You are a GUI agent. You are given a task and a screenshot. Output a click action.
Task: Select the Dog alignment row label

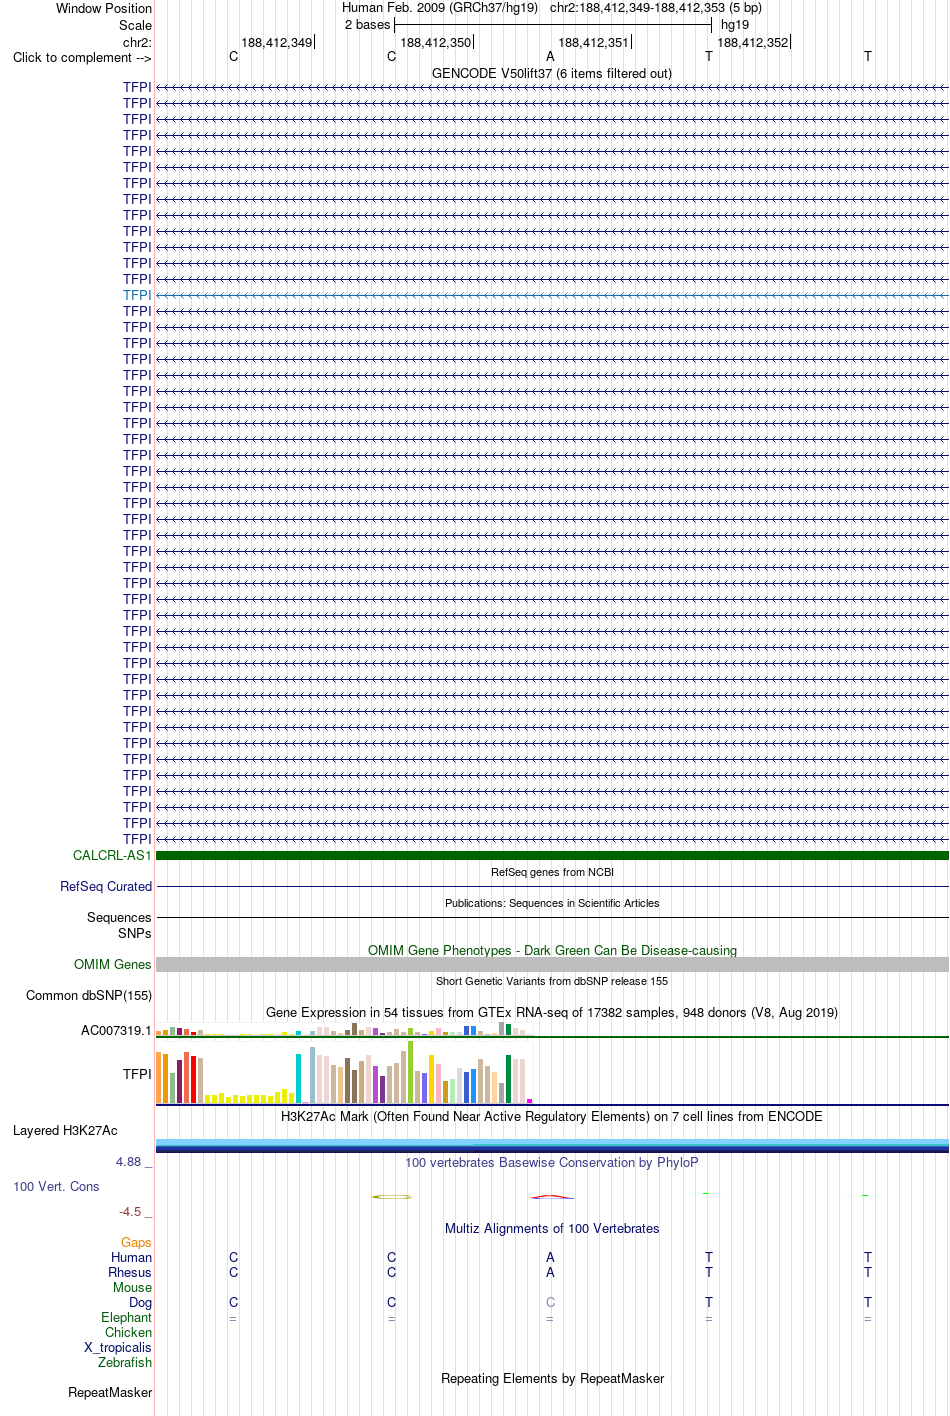(x=140, y=1302)
